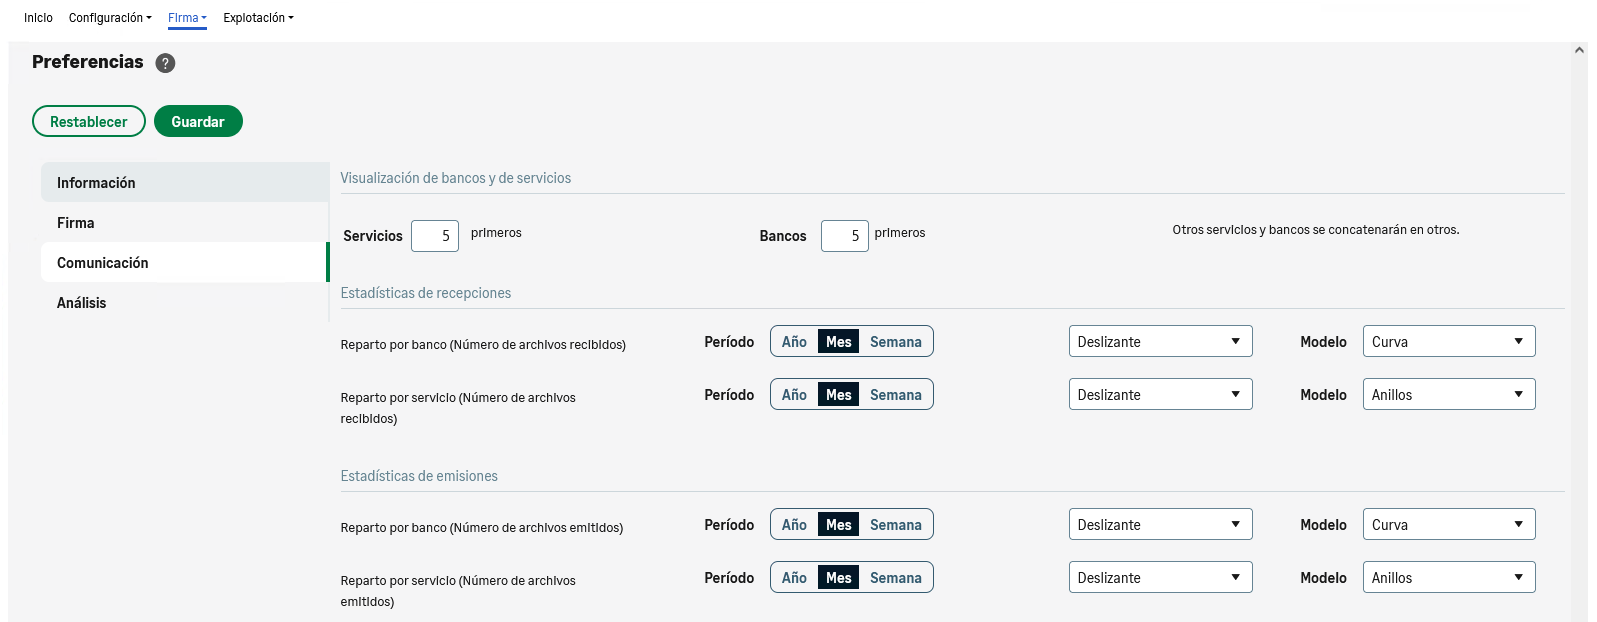Select Año for received files by bank
Viewport: 1597px width, 622px height.
[794, 342]
